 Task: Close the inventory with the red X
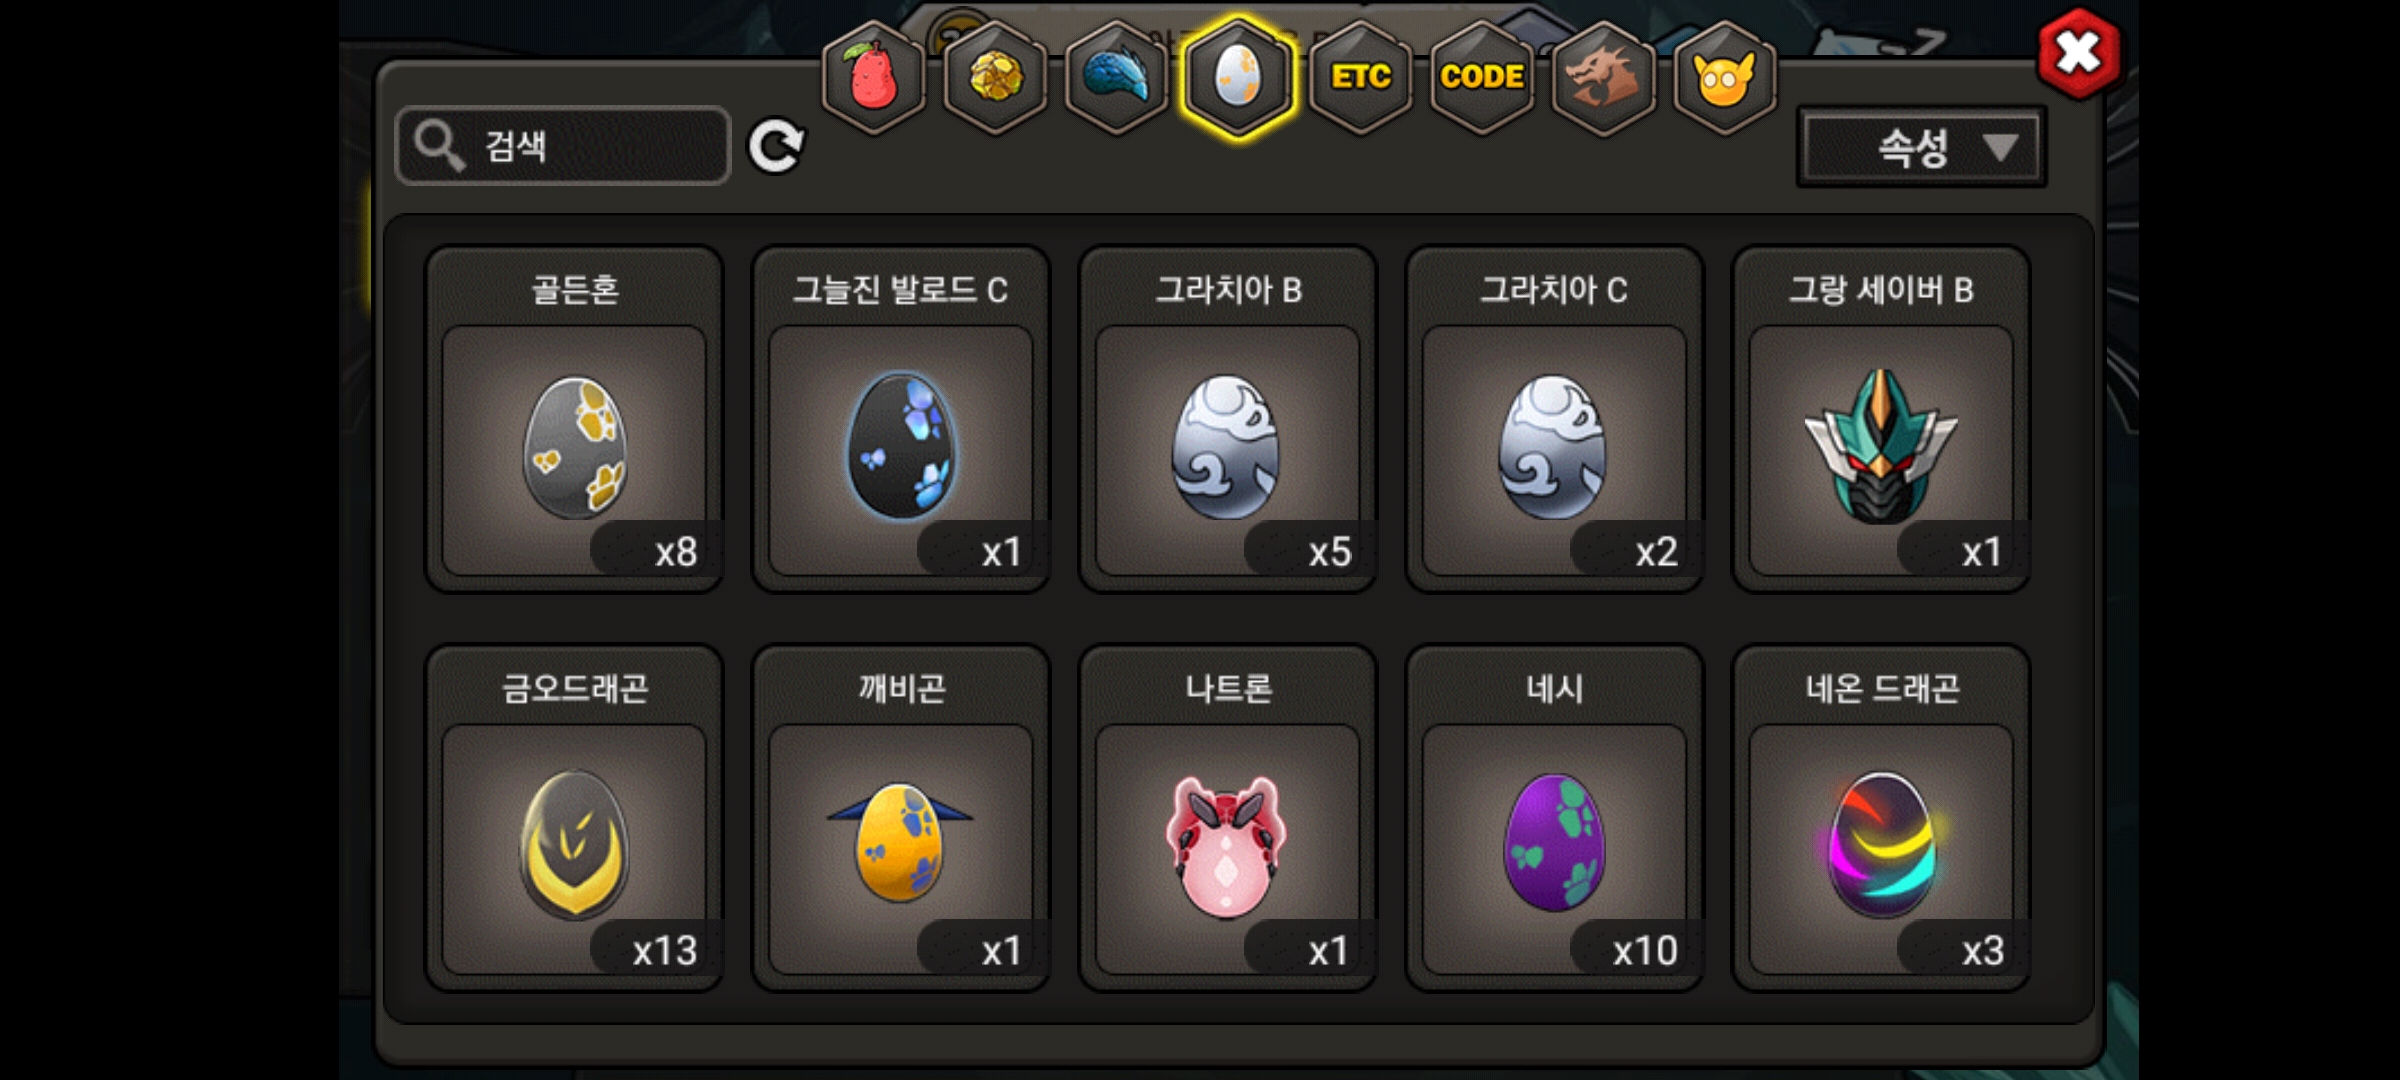point(2078,53)
